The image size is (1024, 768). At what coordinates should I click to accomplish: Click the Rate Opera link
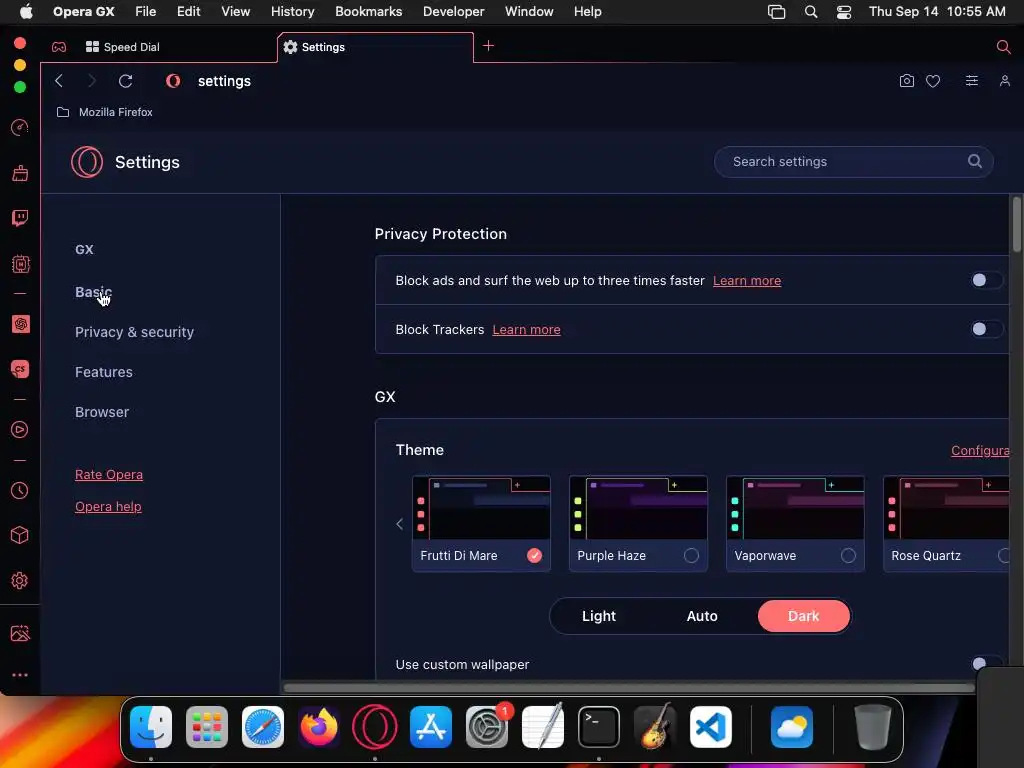tap(109, 475)
